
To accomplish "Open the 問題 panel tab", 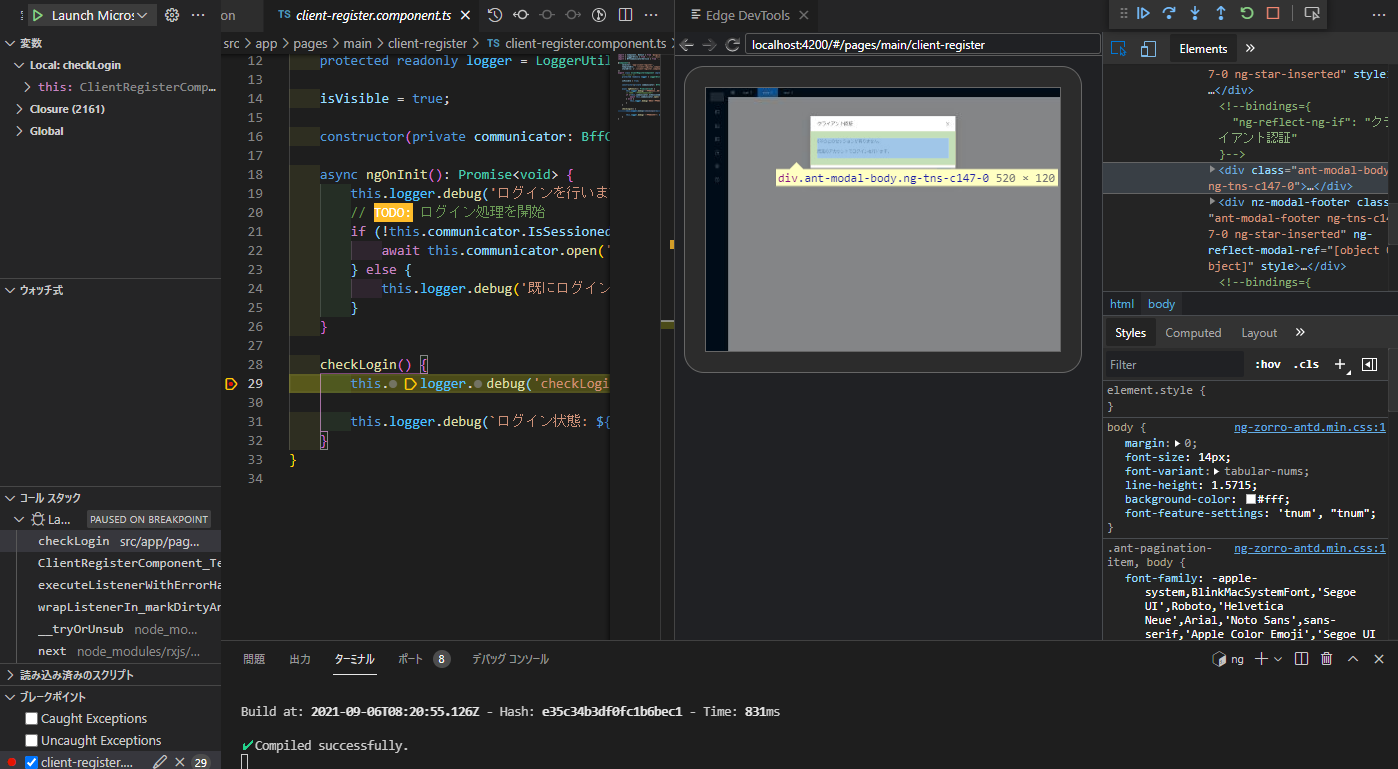I will (x=253, y=658).
